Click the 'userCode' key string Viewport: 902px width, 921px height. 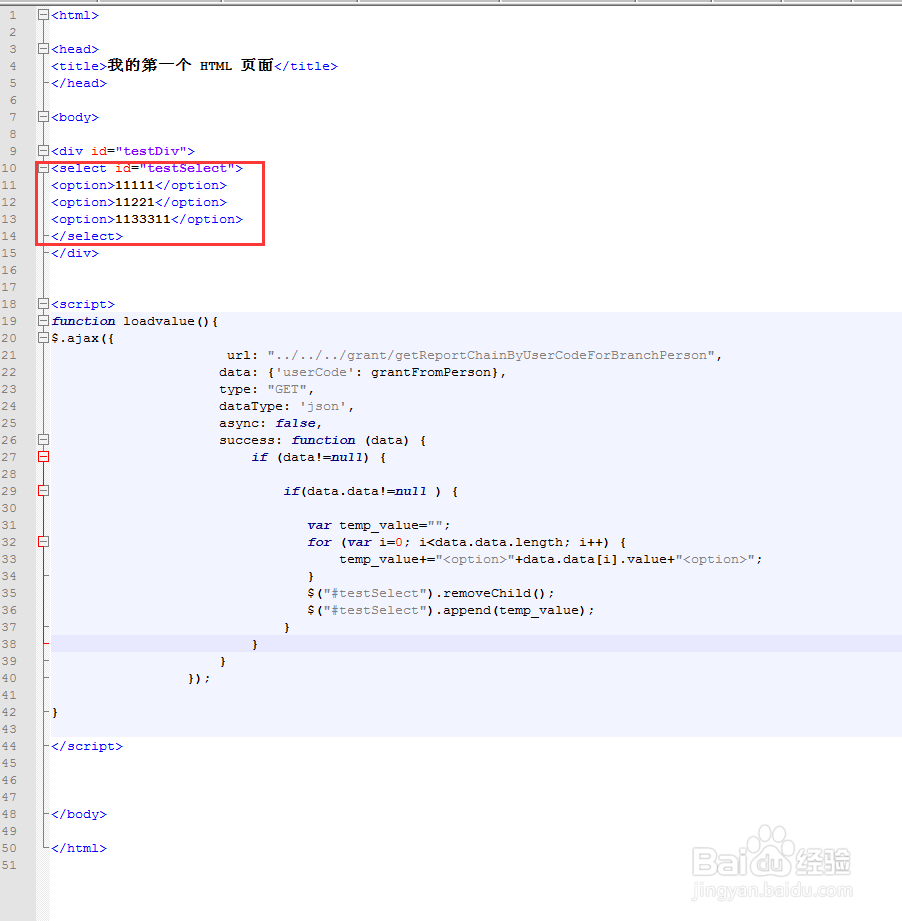[x=315, y=372]
